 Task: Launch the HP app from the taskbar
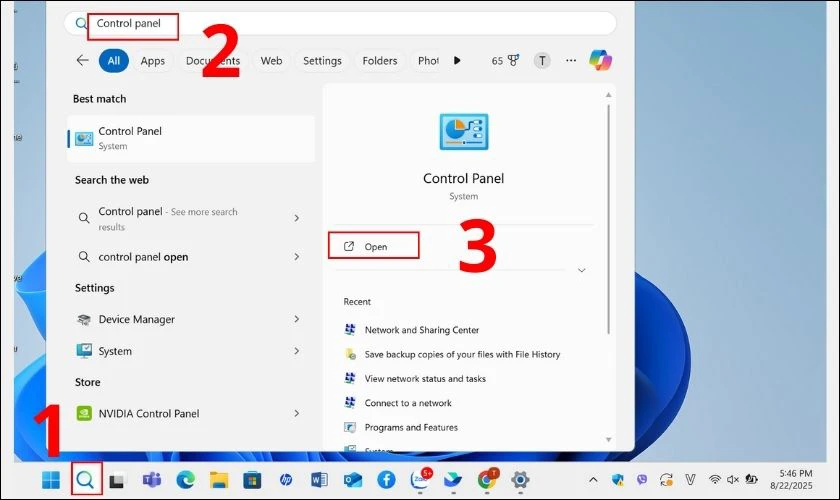(x=286, y=480)
